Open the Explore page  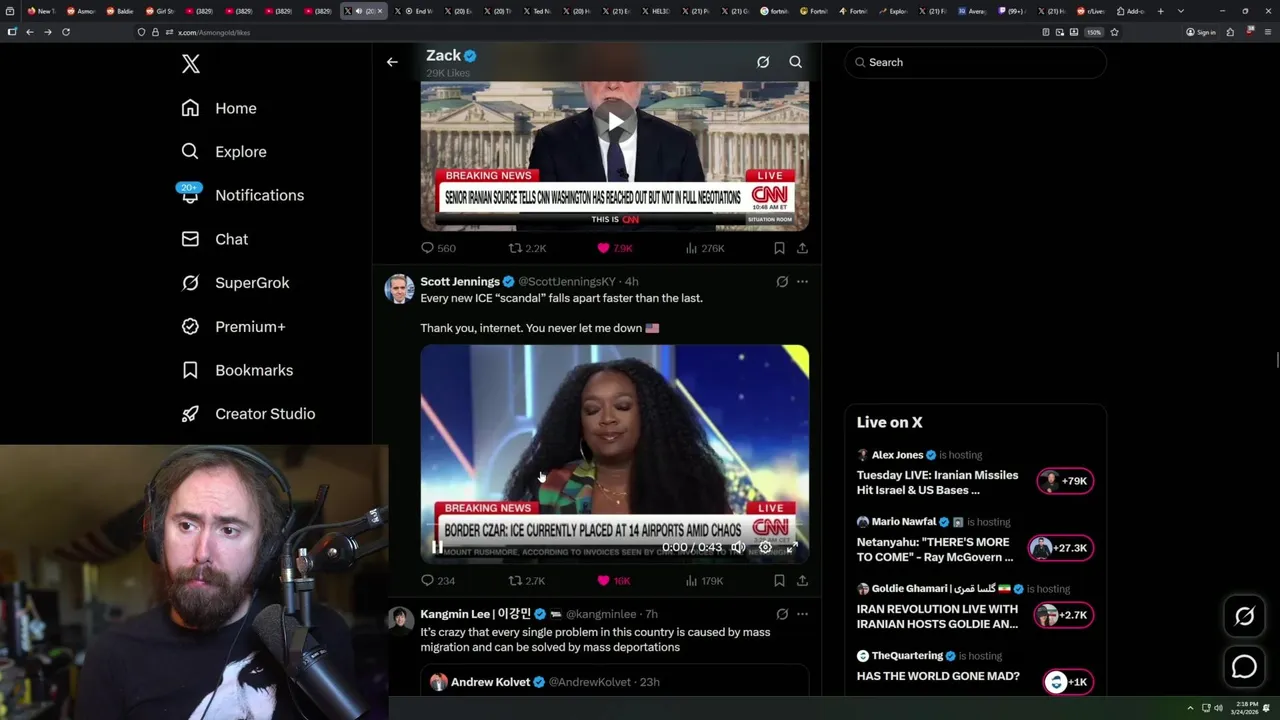tap(224, 152)
